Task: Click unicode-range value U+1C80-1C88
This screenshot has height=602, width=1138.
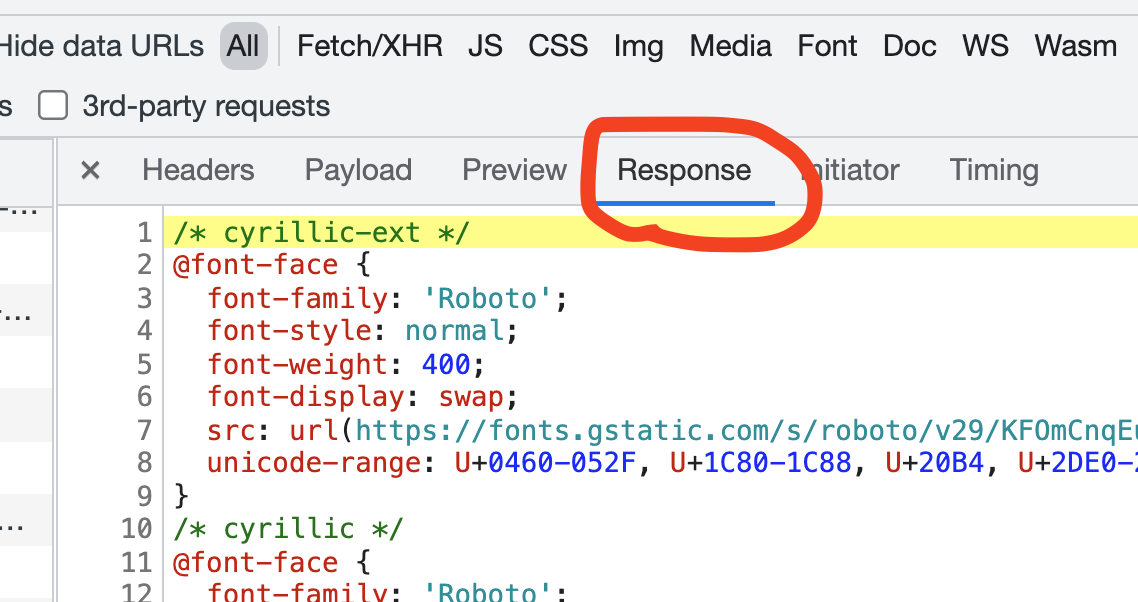Action: click(761, 463)
